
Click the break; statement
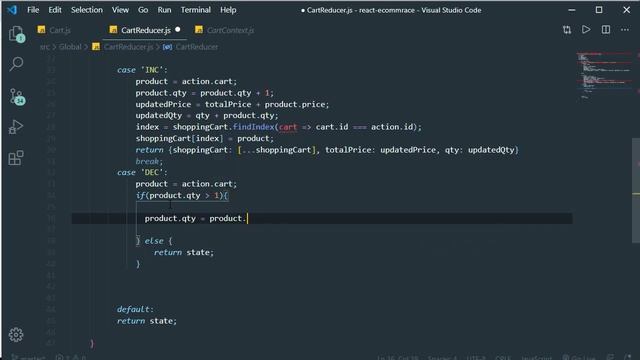pyautogui.click(x=149, y=161)
